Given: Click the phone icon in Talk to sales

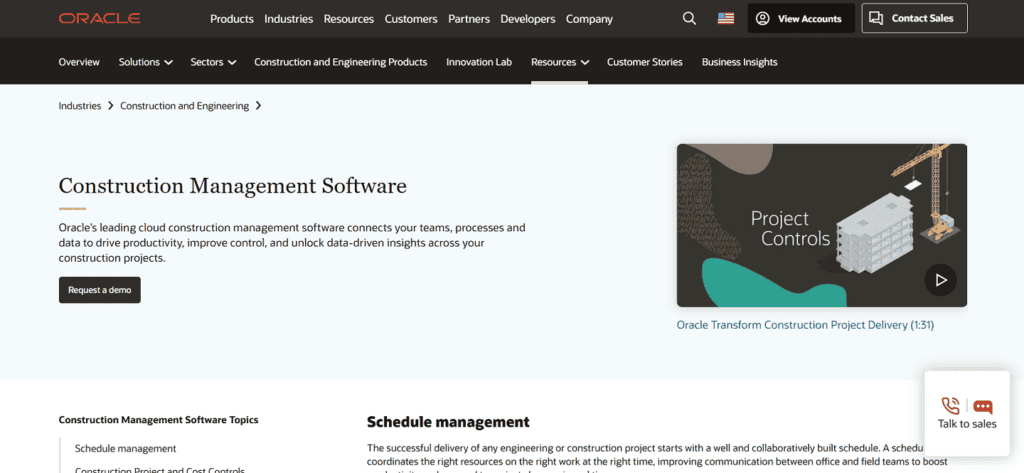Looking at the screenshot, I should click(951, 406).
